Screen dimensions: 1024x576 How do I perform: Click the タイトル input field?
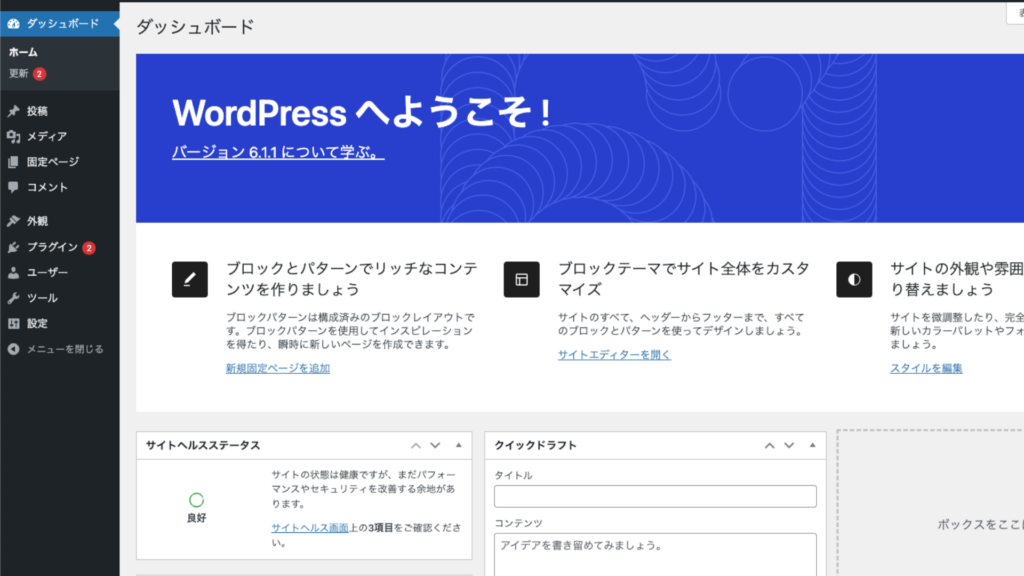tap(655, 496)
